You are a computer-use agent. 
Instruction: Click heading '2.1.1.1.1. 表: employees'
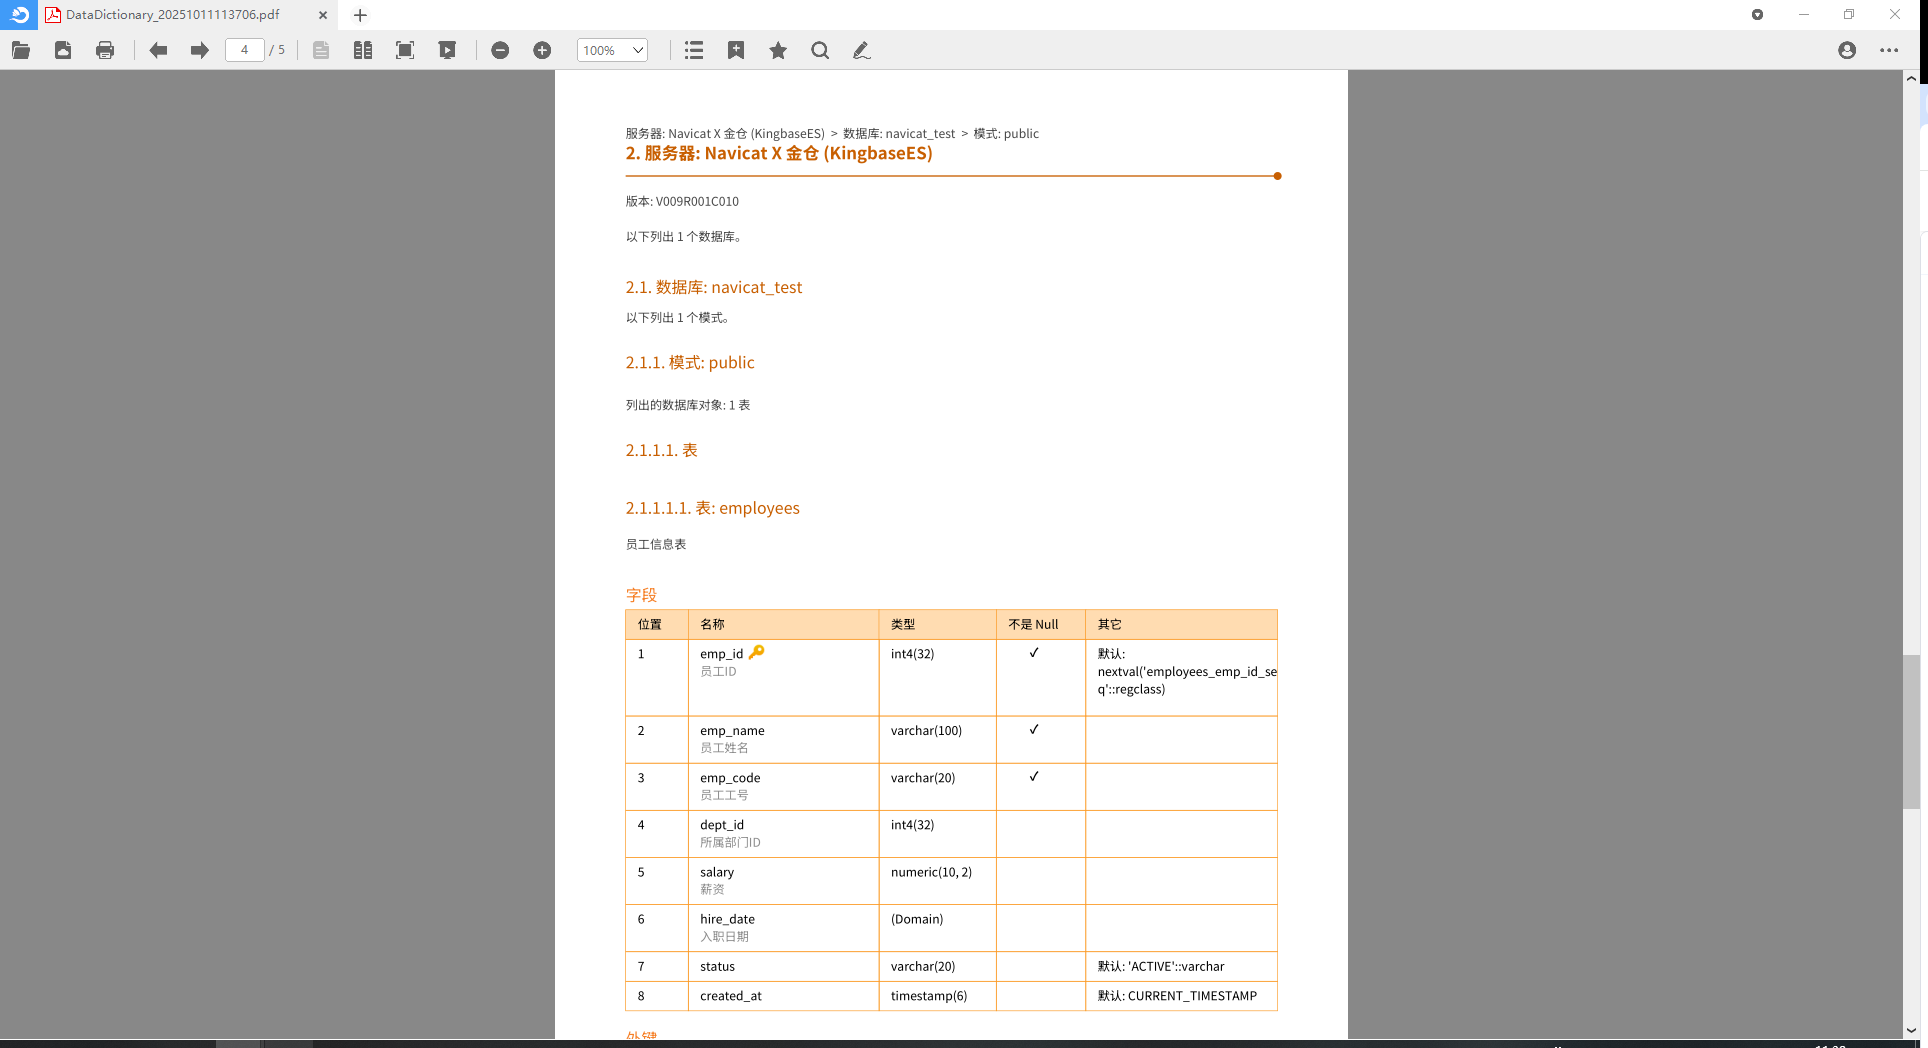pyautogui.click(x=713, y=508)
